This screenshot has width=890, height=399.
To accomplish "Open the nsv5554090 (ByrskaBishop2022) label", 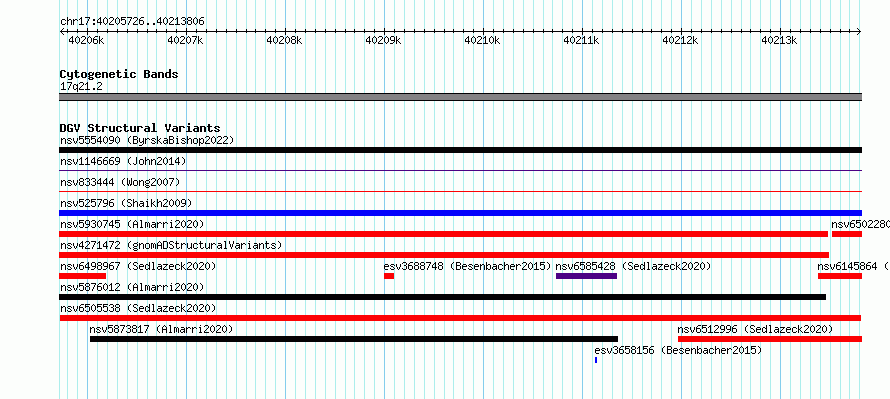I will click(147, 140).
